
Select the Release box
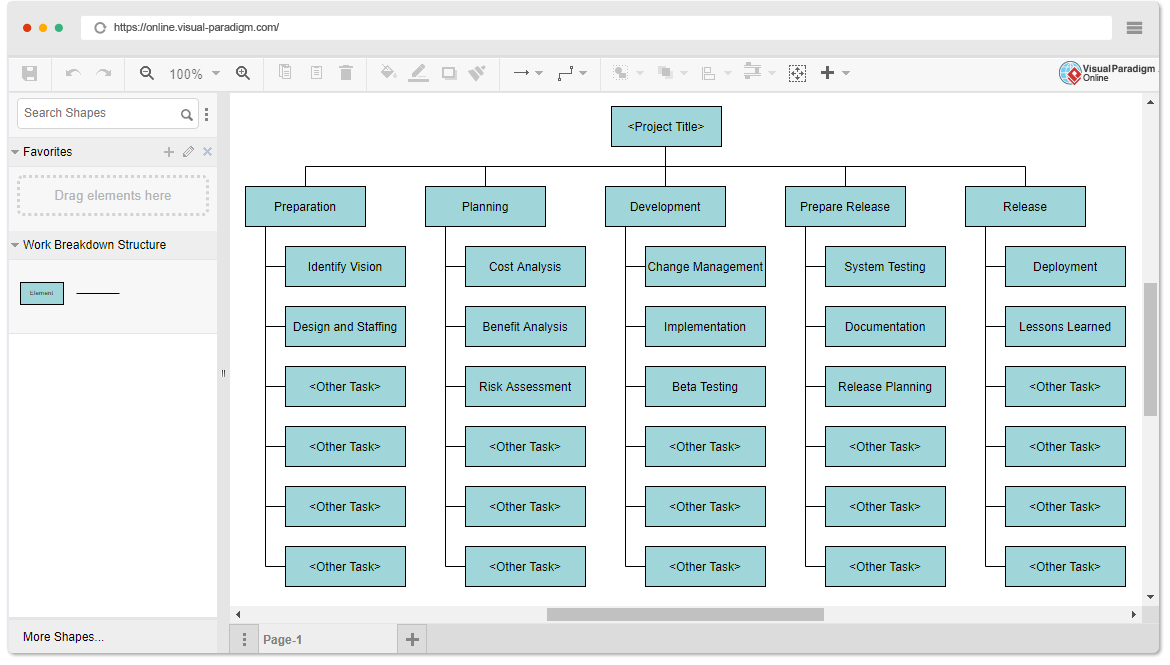[1025, 207]
